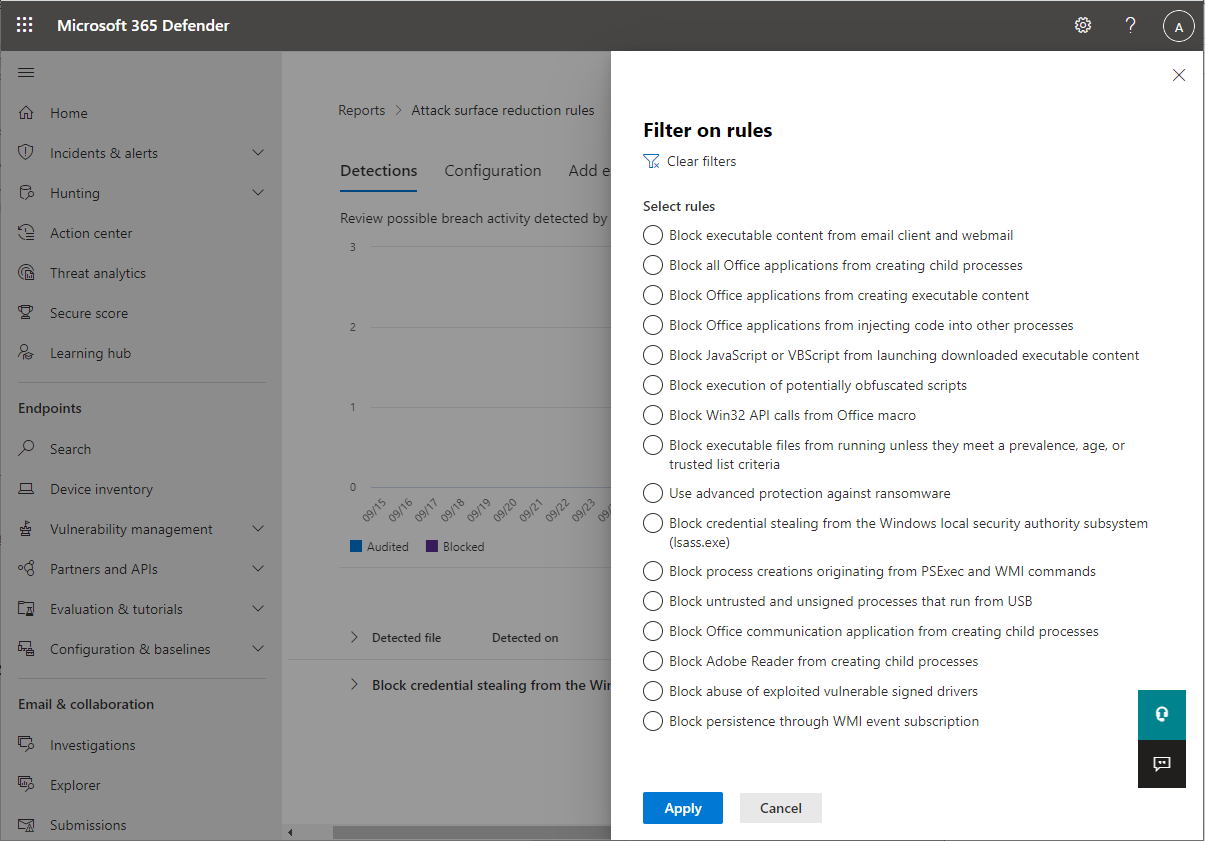Click the Clear filters link

[x=701, y=161]
